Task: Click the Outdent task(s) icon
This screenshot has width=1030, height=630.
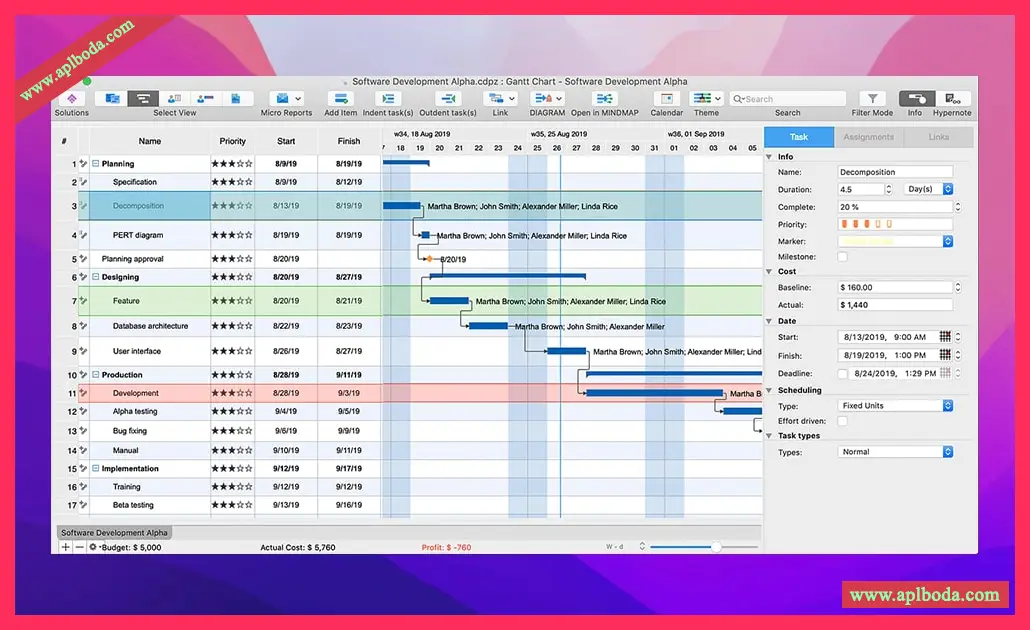Action: (449, 99)
